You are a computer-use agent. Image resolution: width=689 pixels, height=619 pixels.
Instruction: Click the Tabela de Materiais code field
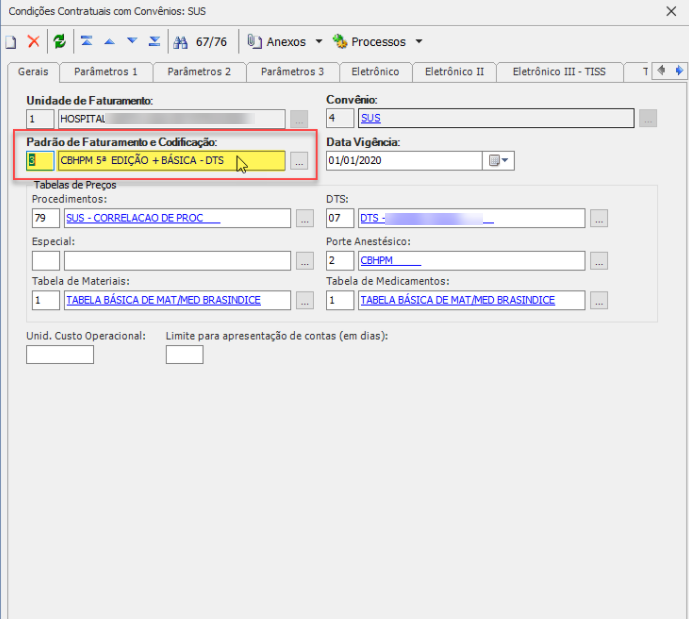[x=46, y=300]
